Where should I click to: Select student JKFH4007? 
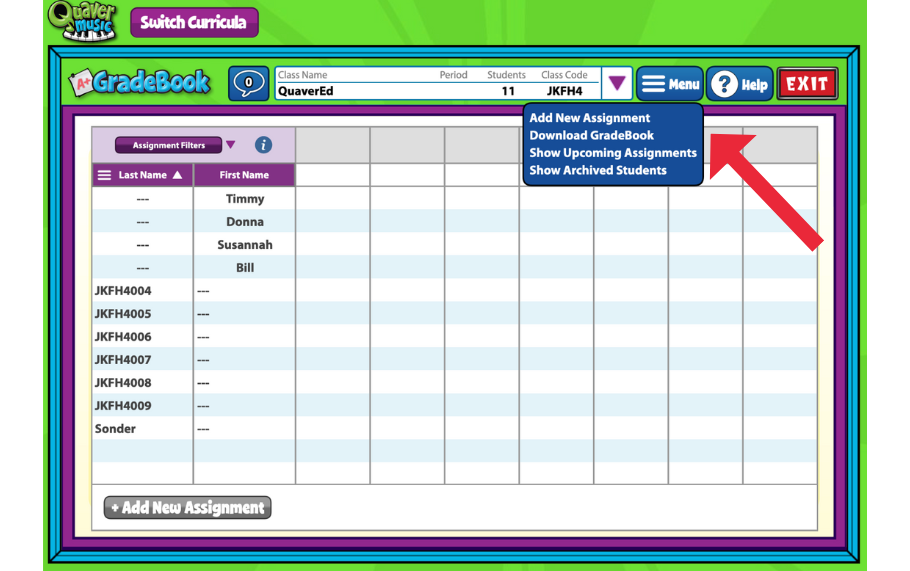123,360
